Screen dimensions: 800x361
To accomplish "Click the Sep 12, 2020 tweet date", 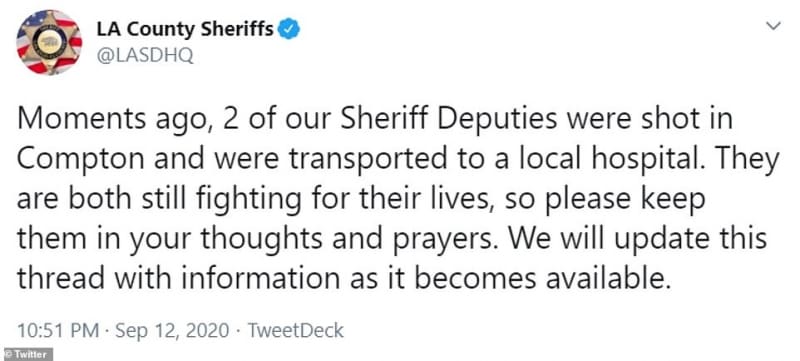I will tap(171, 331).
